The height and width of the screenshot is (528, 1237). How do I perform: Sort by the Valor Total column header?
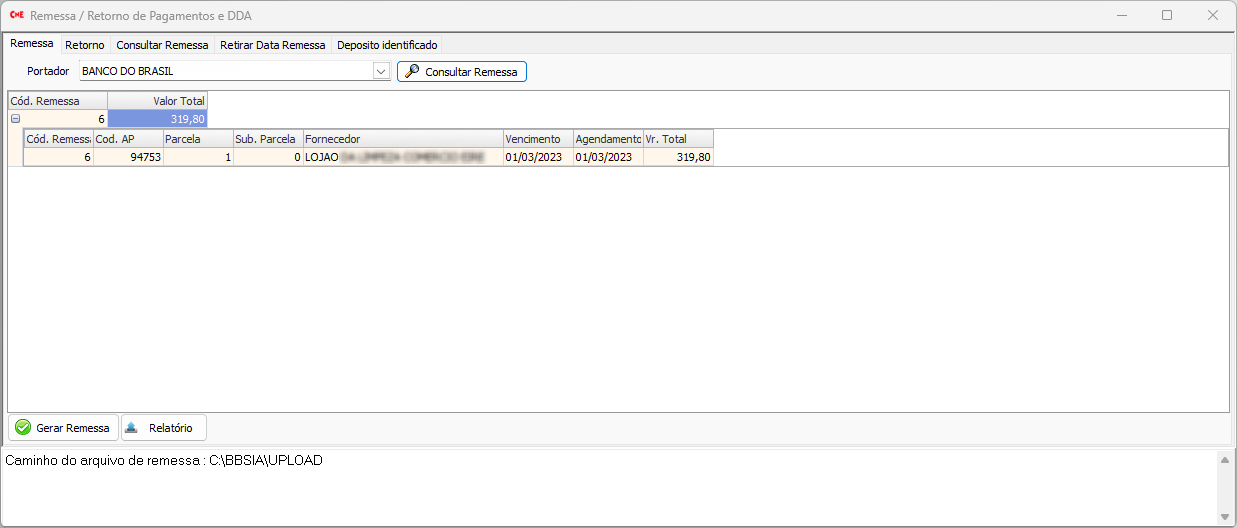point(157,101)
